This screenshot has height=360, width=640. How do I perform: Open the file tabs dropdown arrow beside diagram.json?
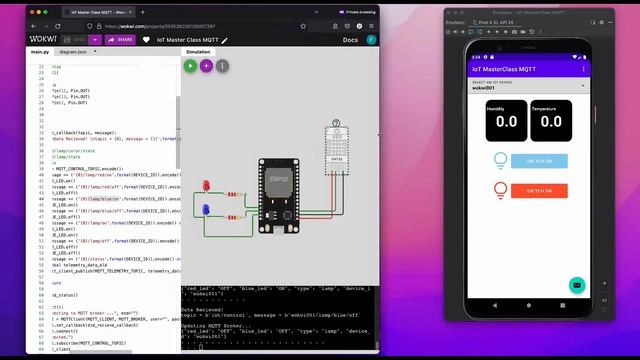coord(95,51)
